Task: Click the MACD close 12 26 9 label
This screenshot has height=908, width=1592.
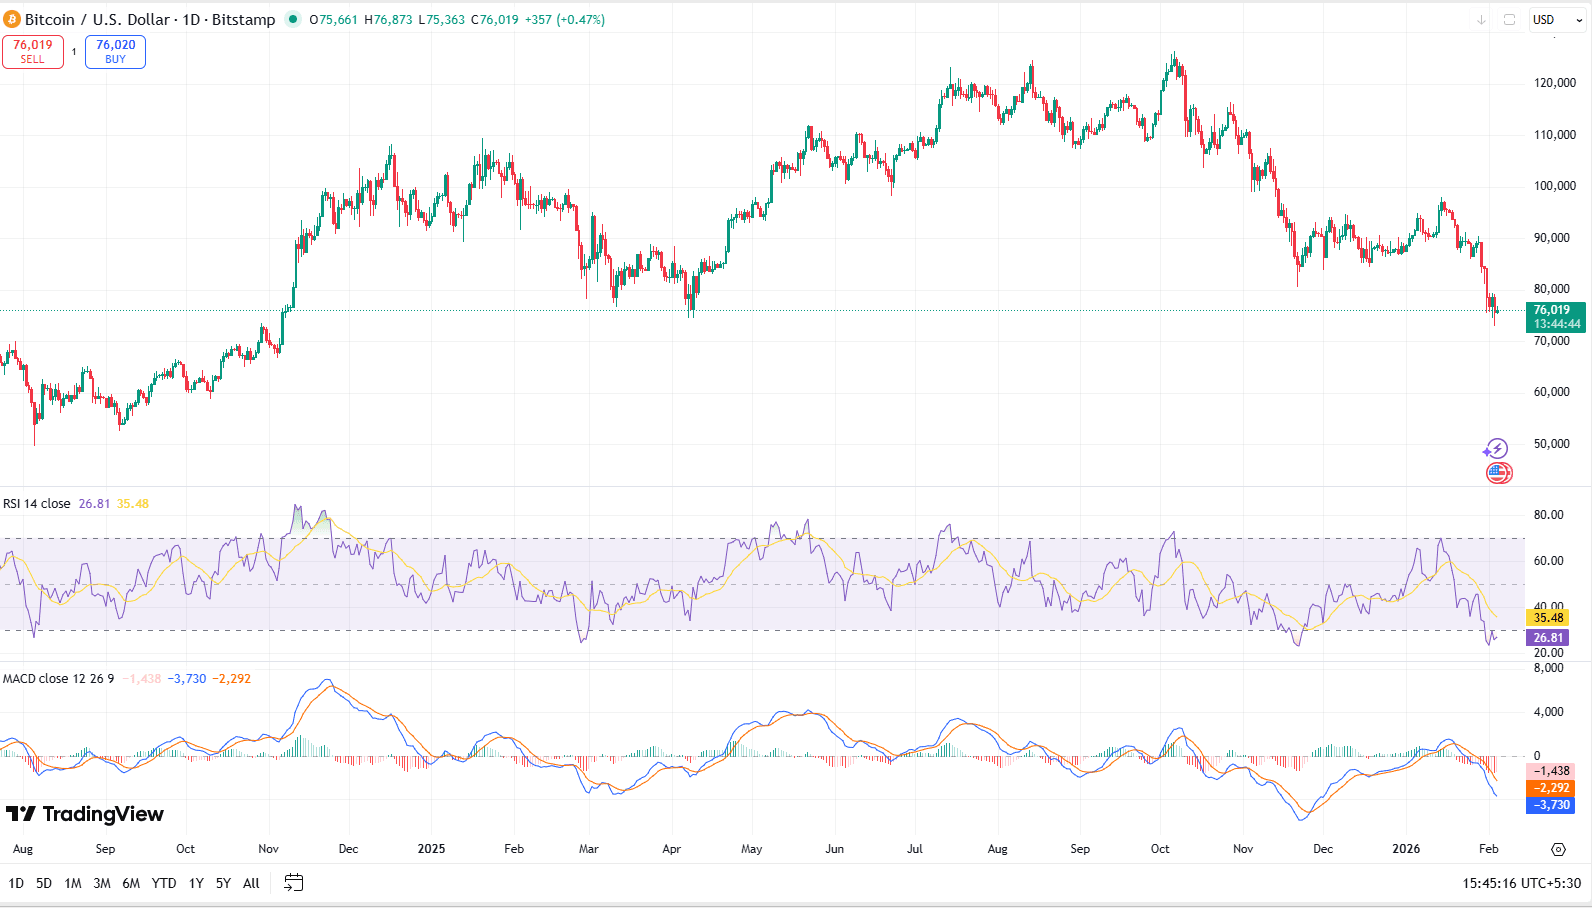Action: (58, 679)
